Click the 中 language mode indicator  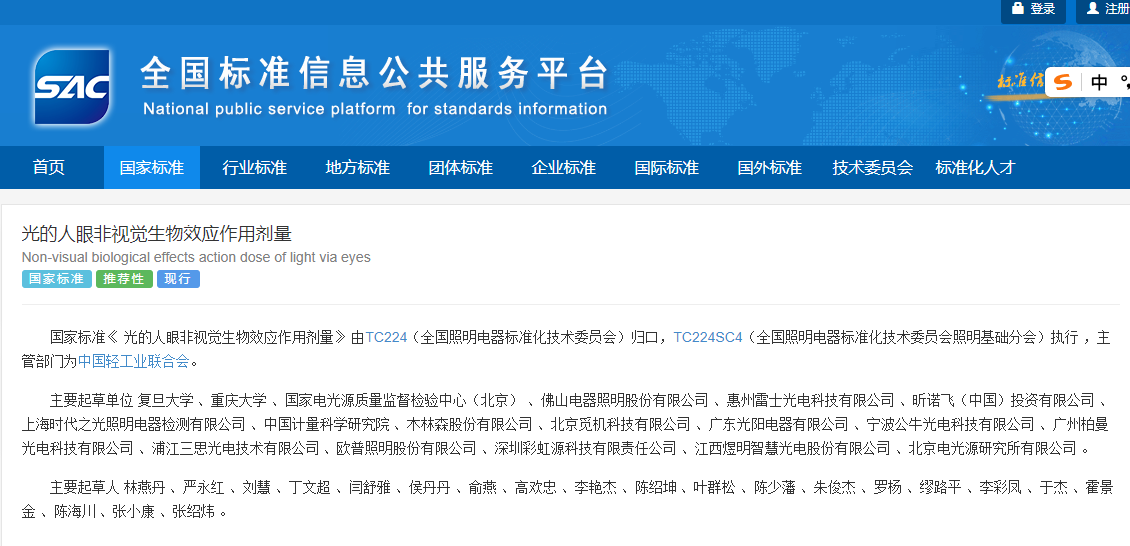[x=1099, y=82]
